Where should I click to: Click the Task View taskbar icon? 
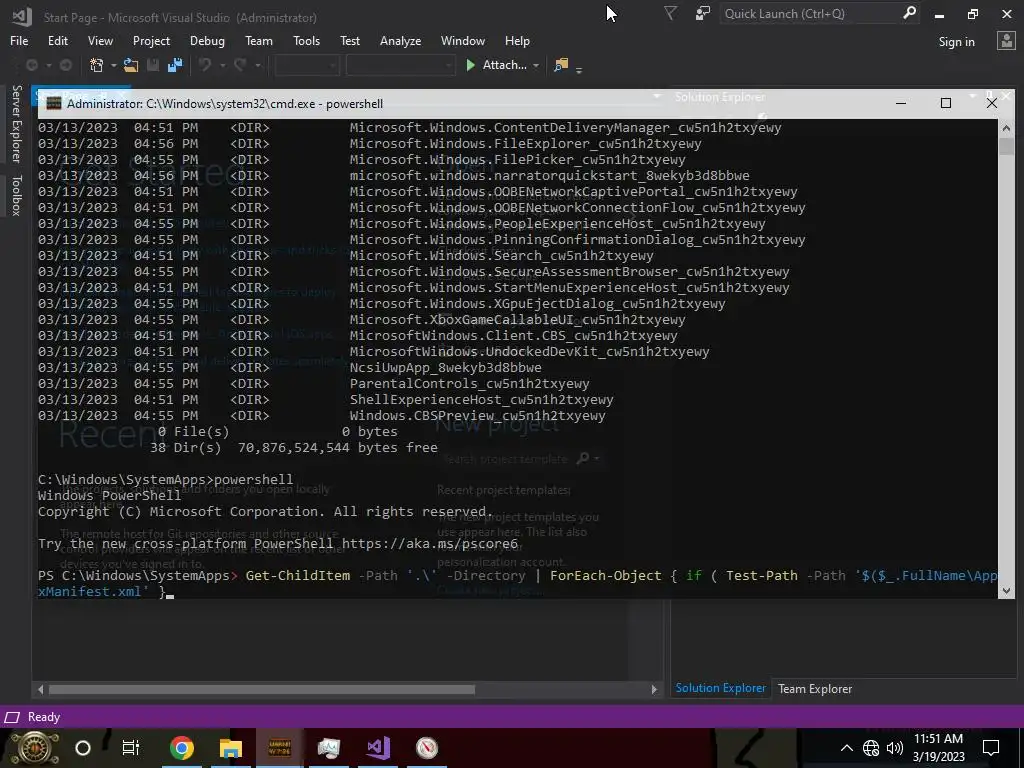tap(131, 748)
